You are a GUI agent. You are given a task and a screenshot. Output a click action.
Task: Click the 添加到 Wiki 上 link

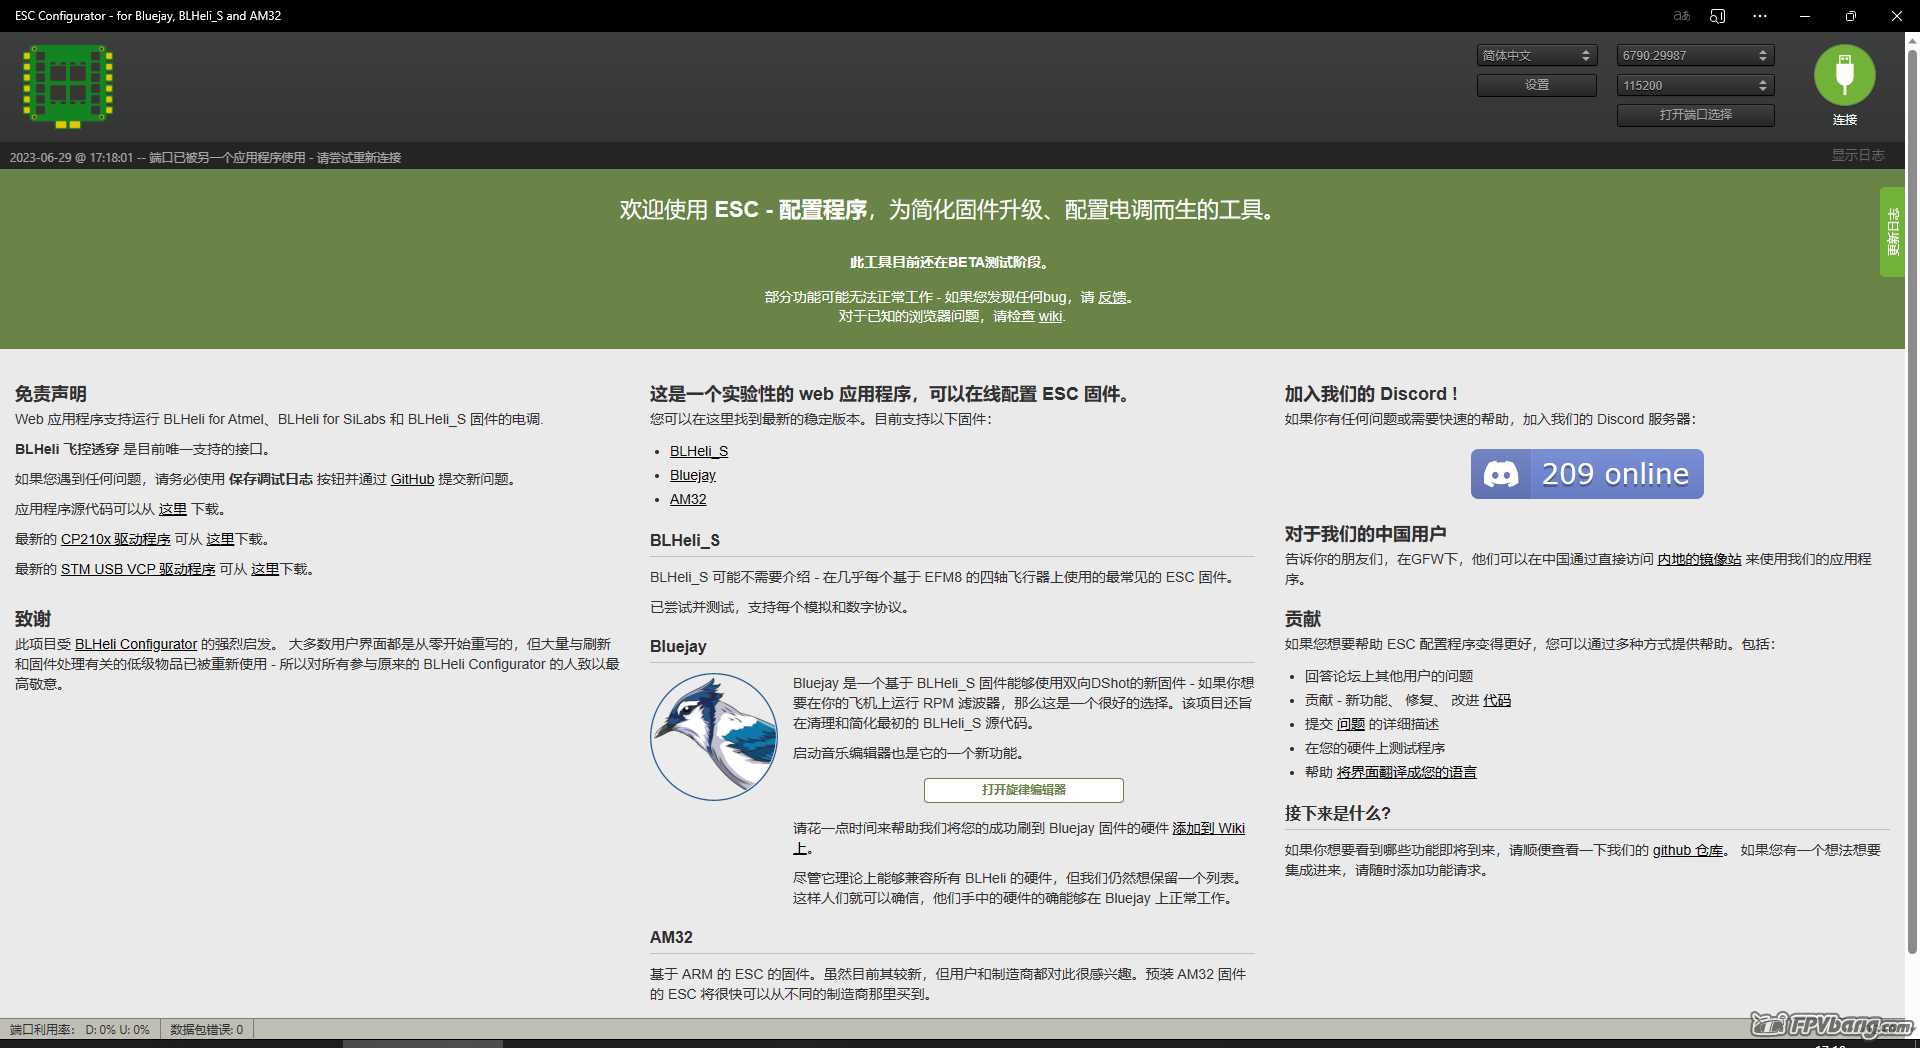coord(1208,828)
